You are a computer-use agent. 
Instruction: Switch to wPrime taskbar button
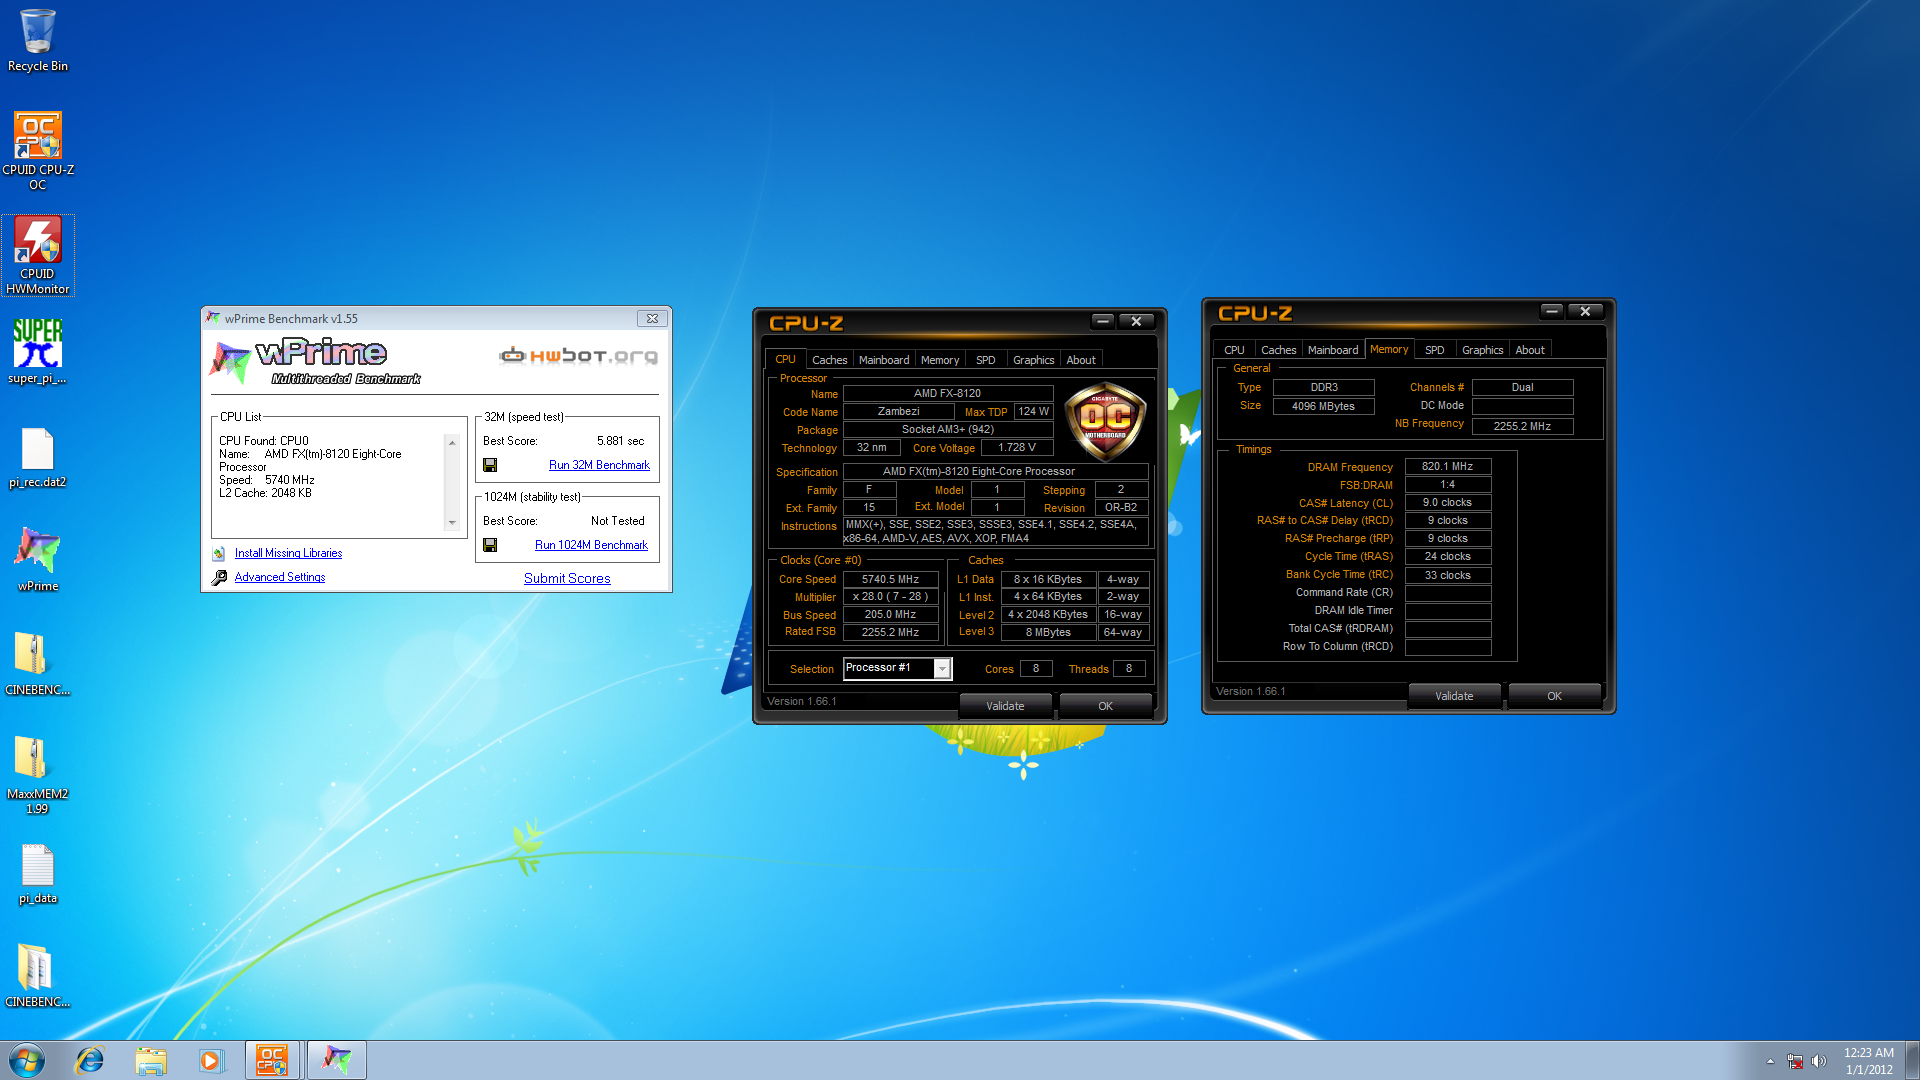click(336, 1060)
